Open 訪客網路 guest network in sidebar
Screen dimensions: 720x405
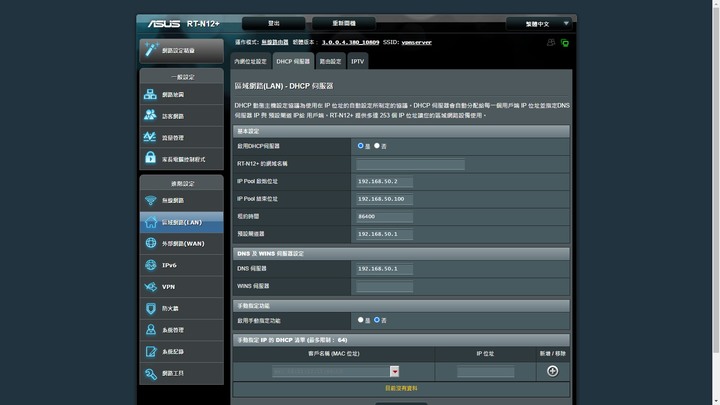click(181, 116)
